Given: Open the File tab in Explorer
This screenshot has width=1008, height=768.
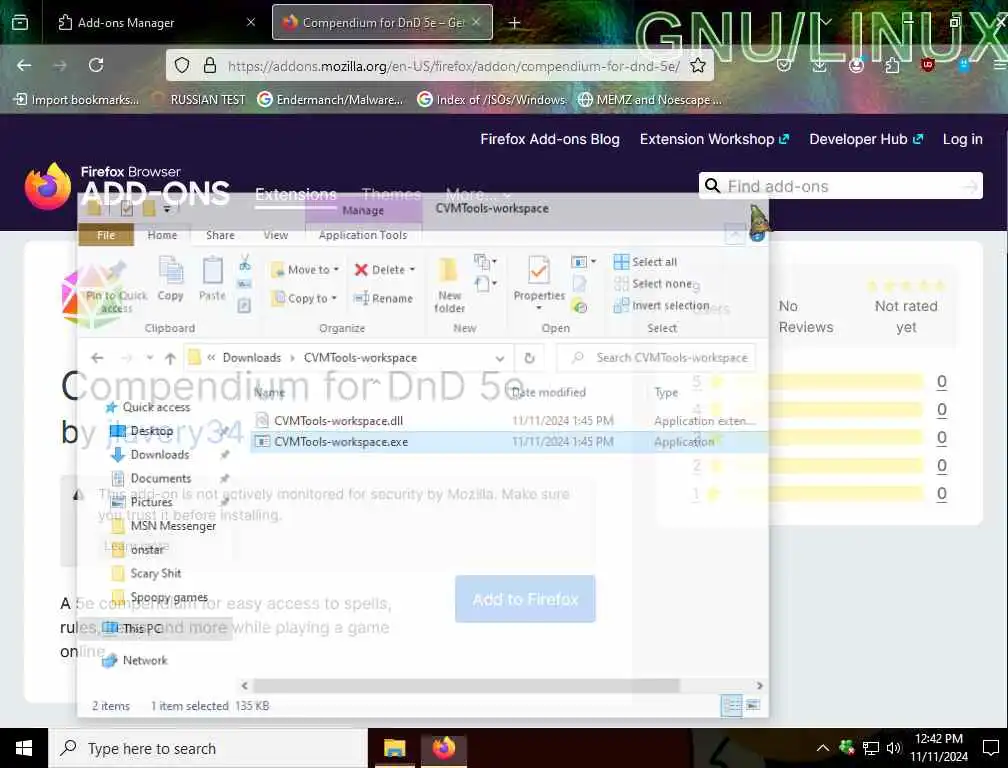Looking at the screenshot, I should click(x=106, y=235).
